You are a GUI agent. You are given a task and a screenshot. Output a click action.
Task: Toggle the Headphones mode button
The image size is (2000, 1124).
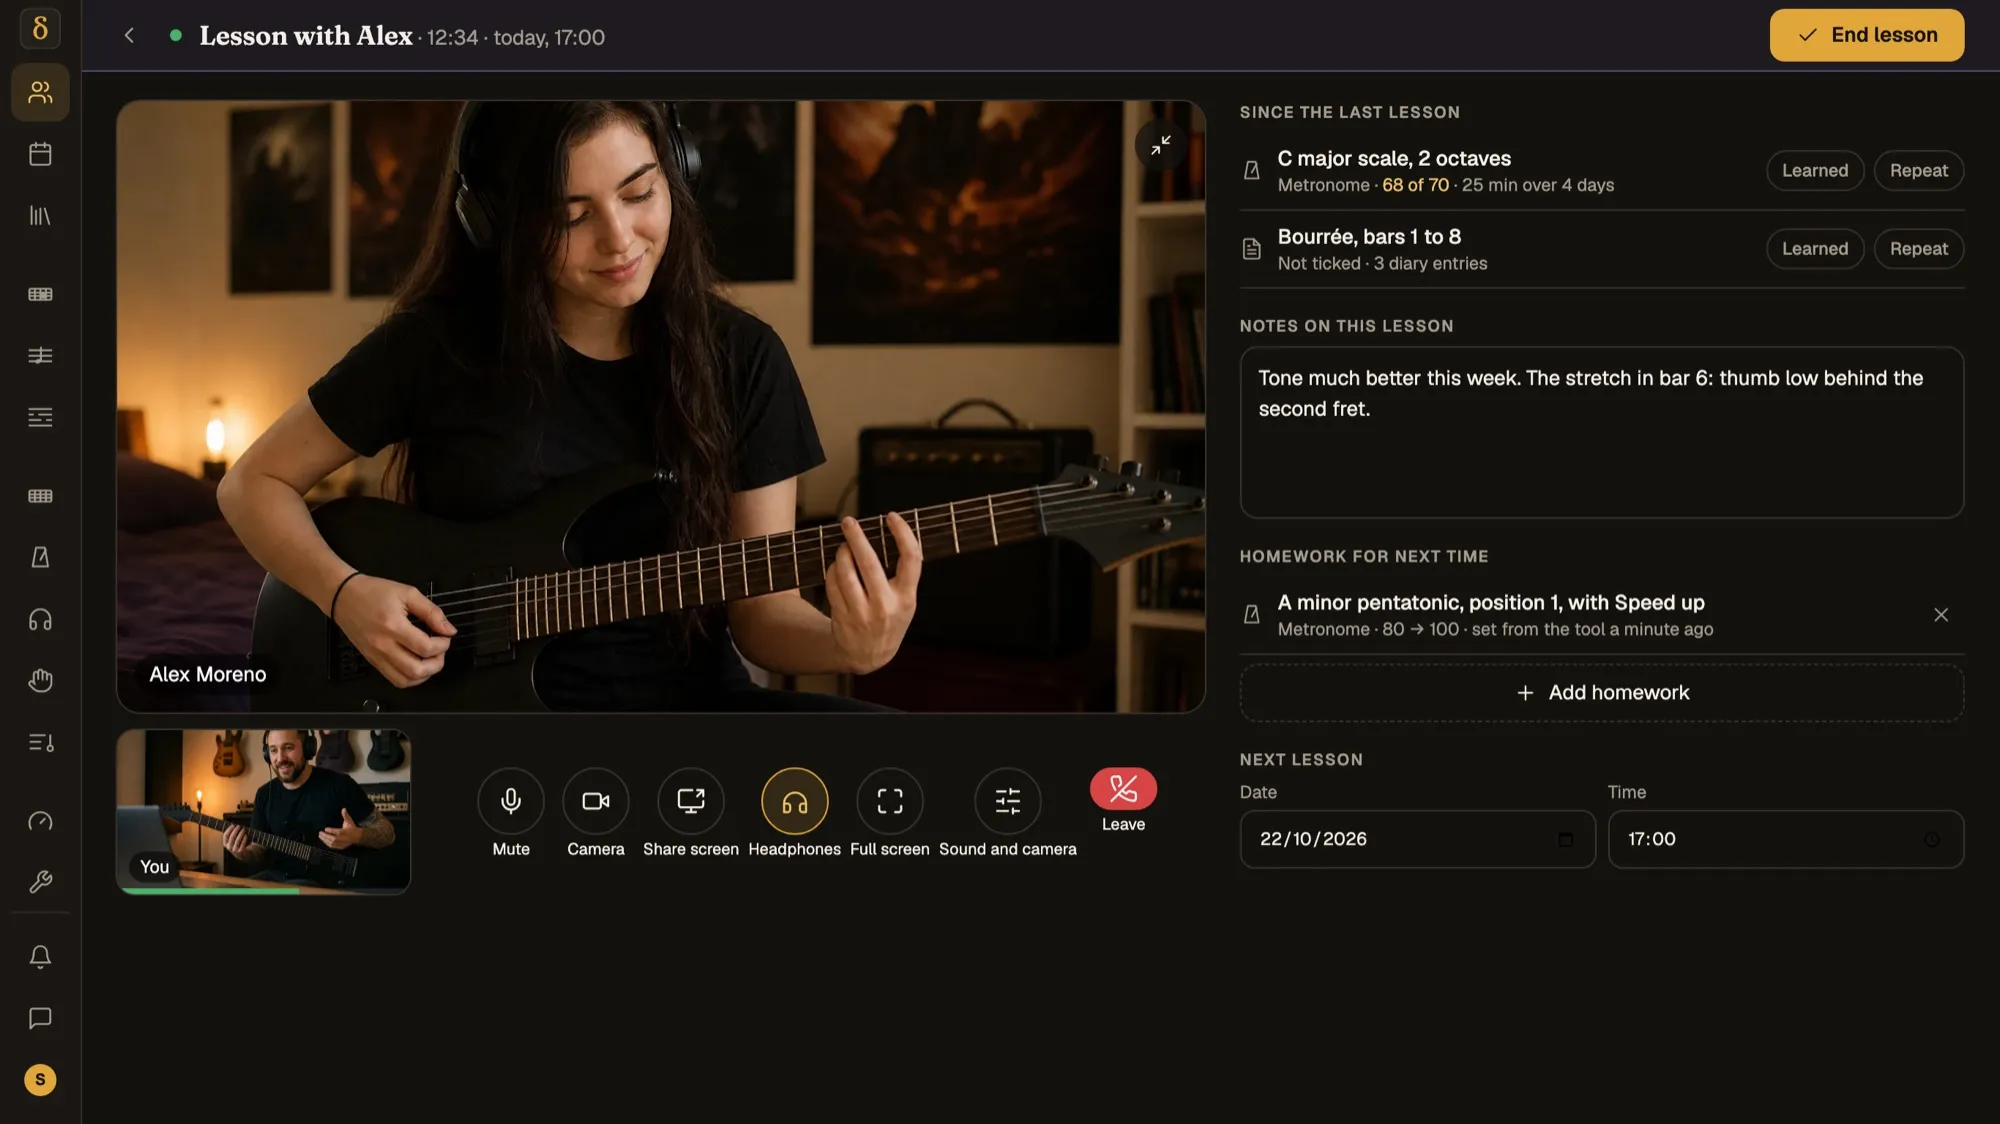coord(795,801)
